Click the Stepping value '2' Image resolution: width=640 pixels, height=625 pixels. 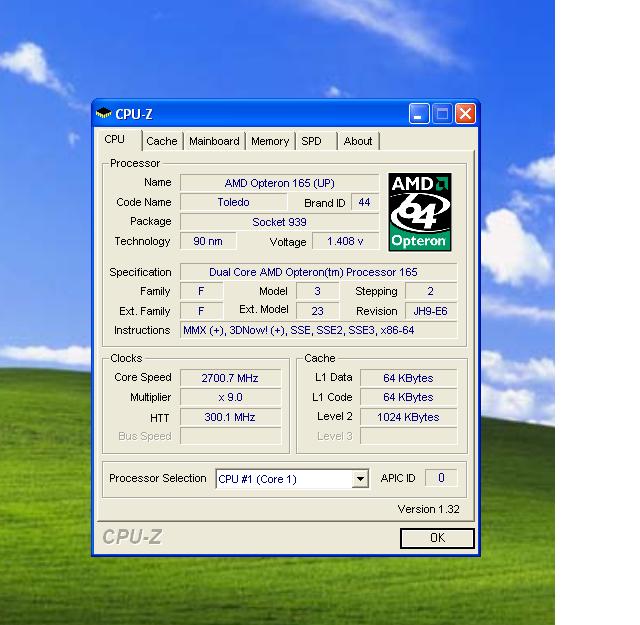pyautogui.click(x=431, y=291)
